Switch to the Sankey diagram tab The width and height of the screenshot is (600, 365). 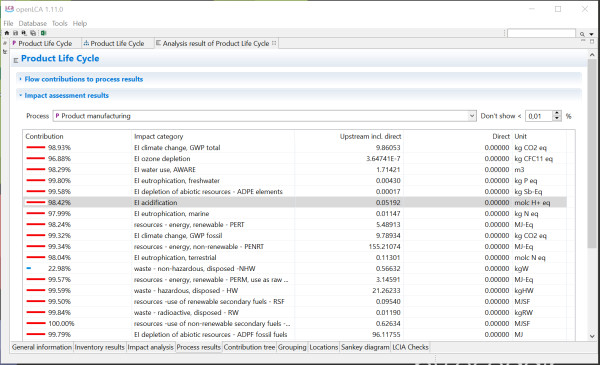pyautogui.click(x=365, y=347)
